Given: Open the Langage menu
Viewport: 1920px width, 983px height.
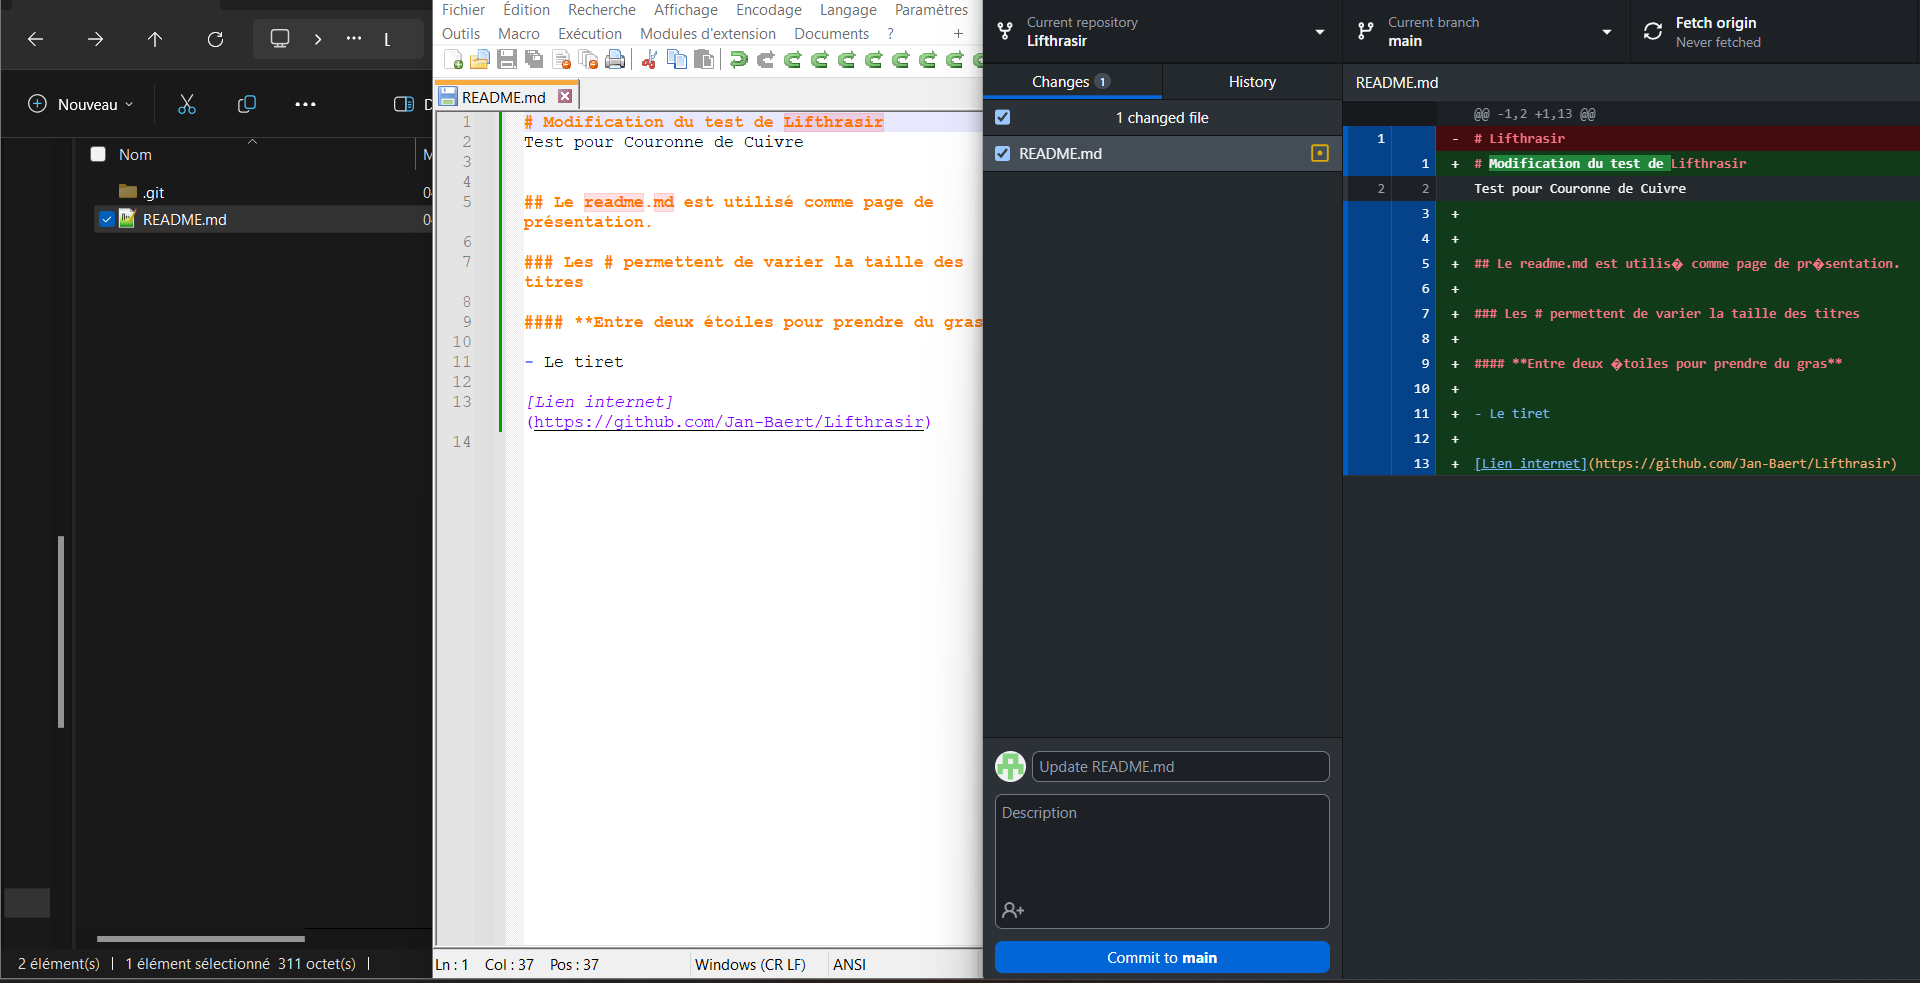Looking at the screenshot, I should (x=848, y=10).
